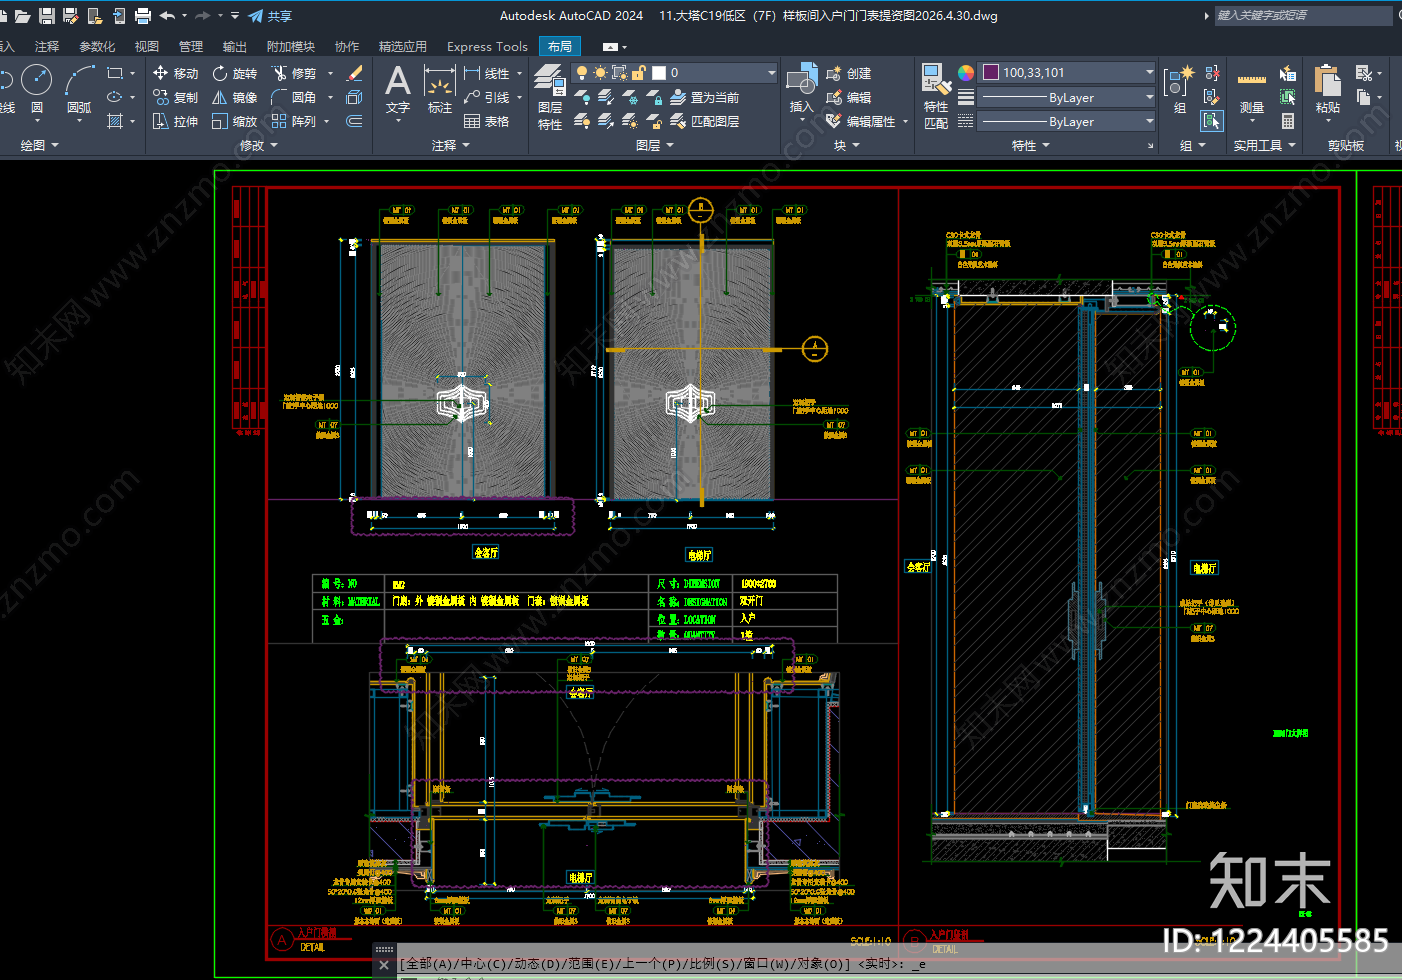Click the 匹配图层 (Match Layer) button
The height and width of the screenshot is (980, 1402).
(x=705, y=121)
